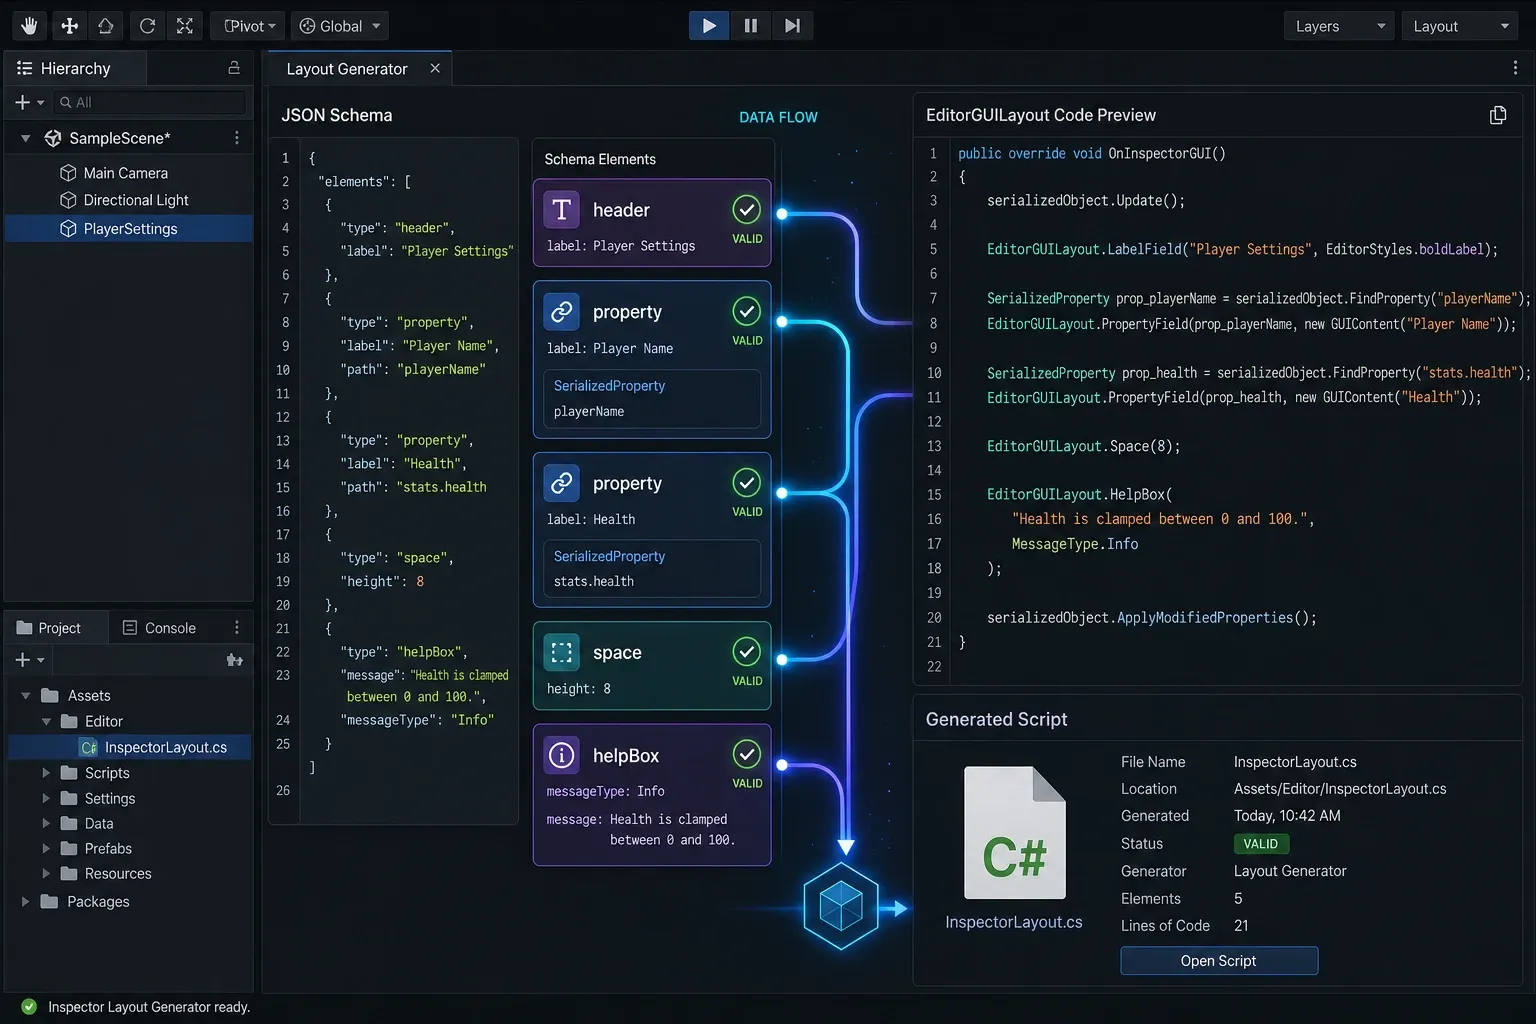Click the Hierarchy search field
This screenshot has height=1024, width=1536.
pos(150,102)
